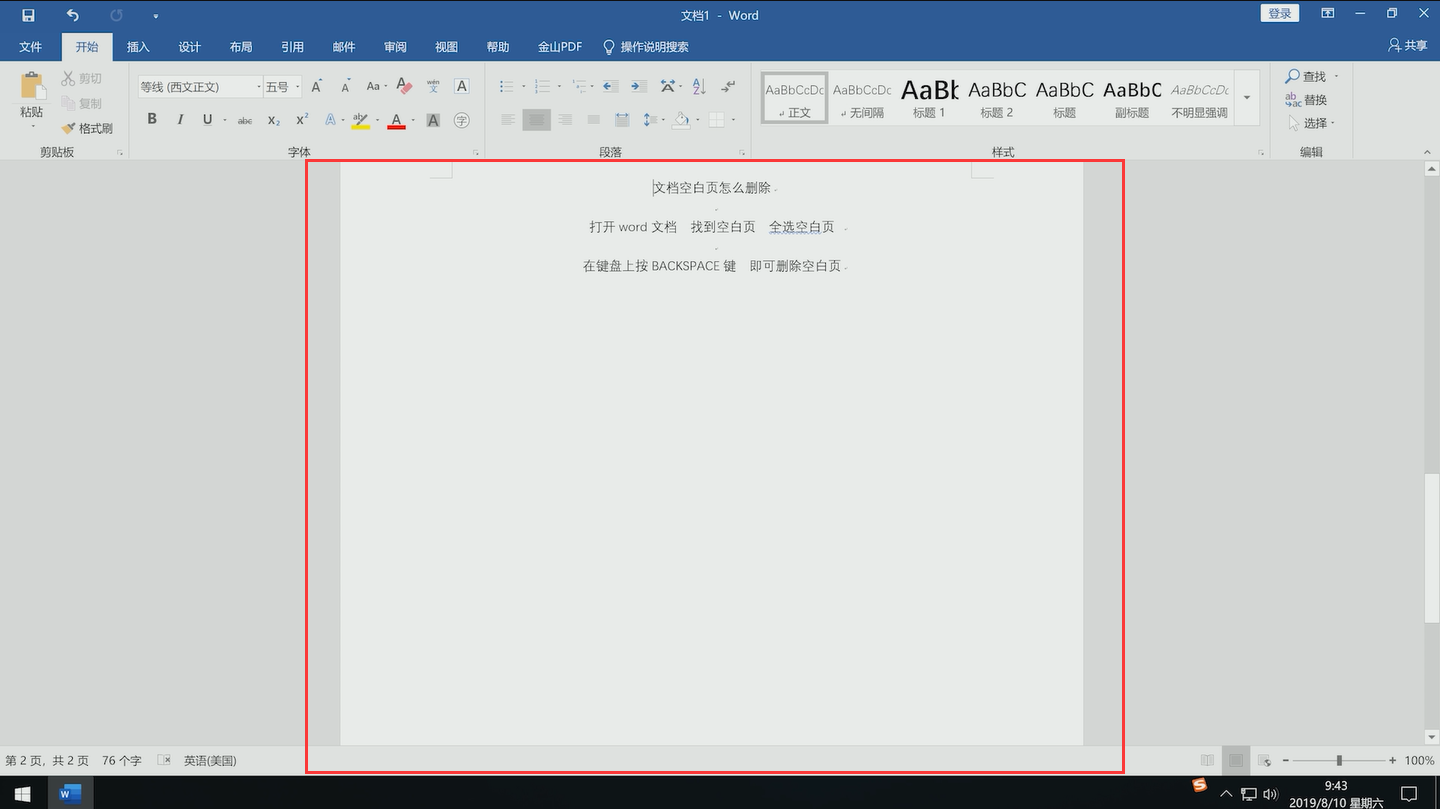Toggle show/hide paragraph marks
Image resolution: width=1440 pixels, height=809 pixels.
coord(729,87)
